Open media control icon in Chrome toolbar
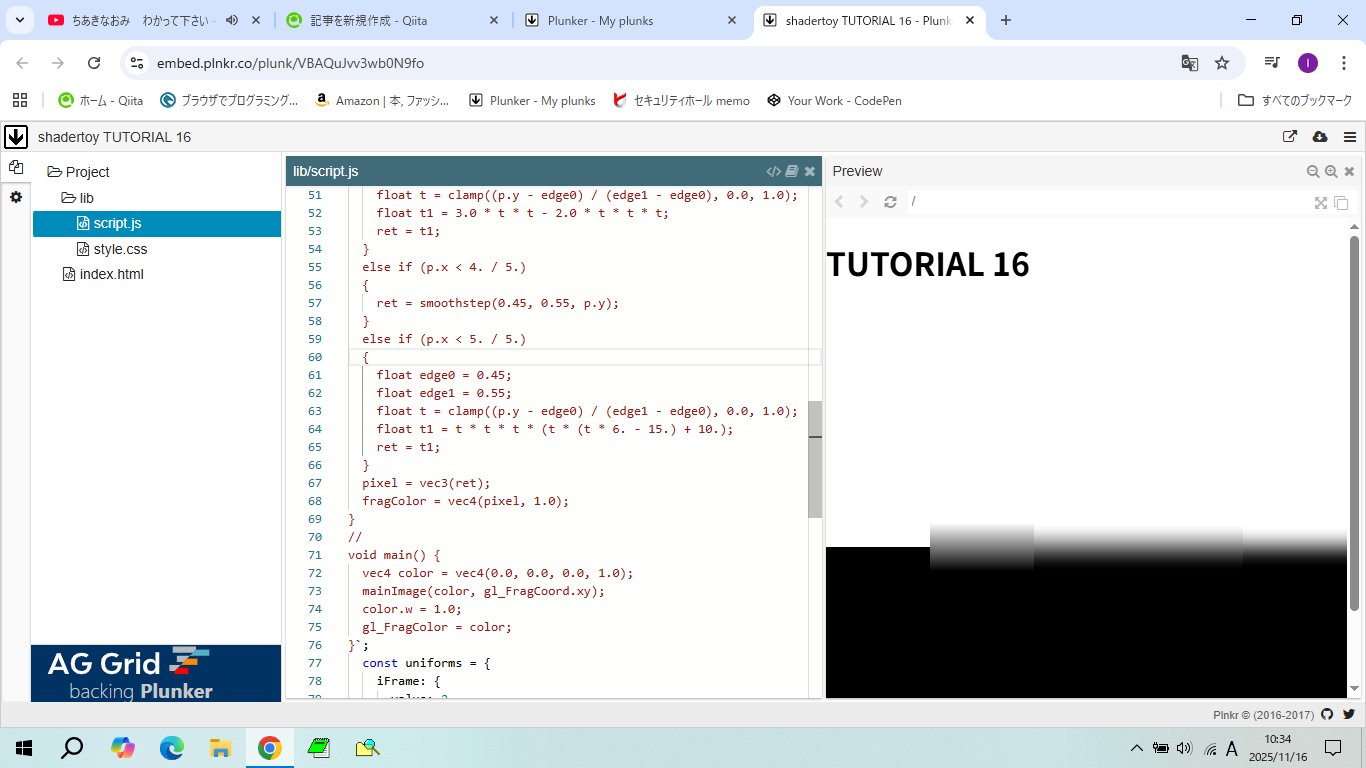Screen dimensions: 1366x768 [x=1272, y=63]
